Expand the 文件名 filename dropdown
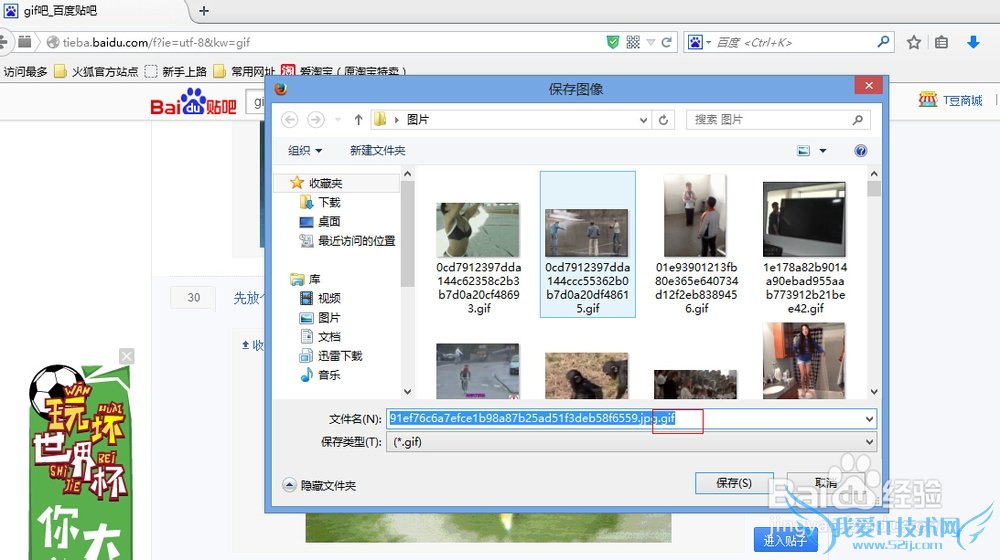 click(x=869, y=419)
